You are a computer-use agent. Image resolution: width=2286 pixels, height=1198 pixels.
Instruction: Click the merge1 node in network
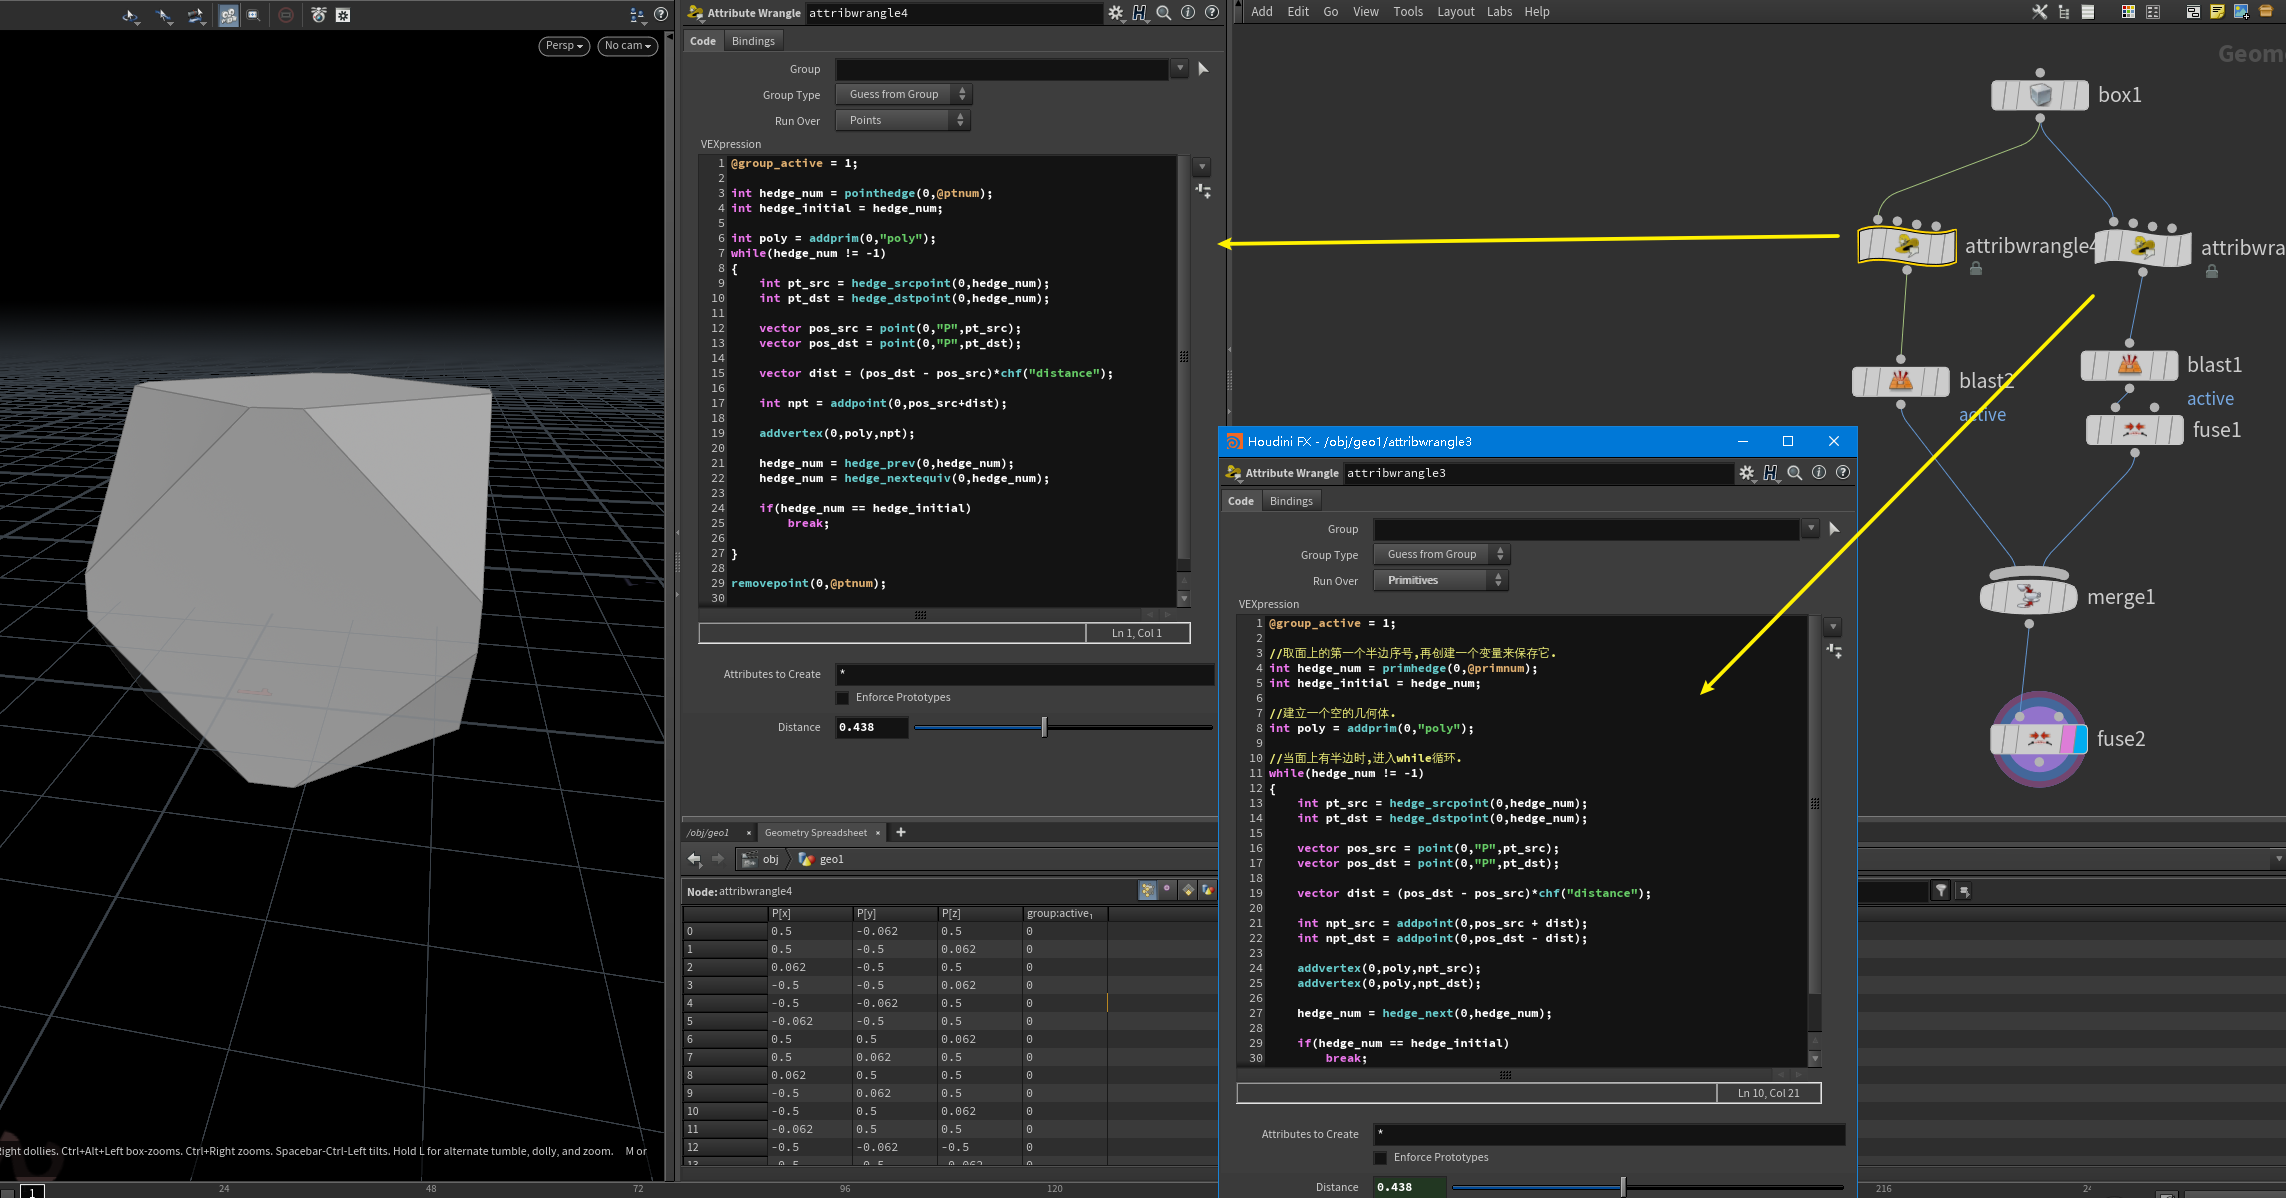click(x=2028, y=597)
